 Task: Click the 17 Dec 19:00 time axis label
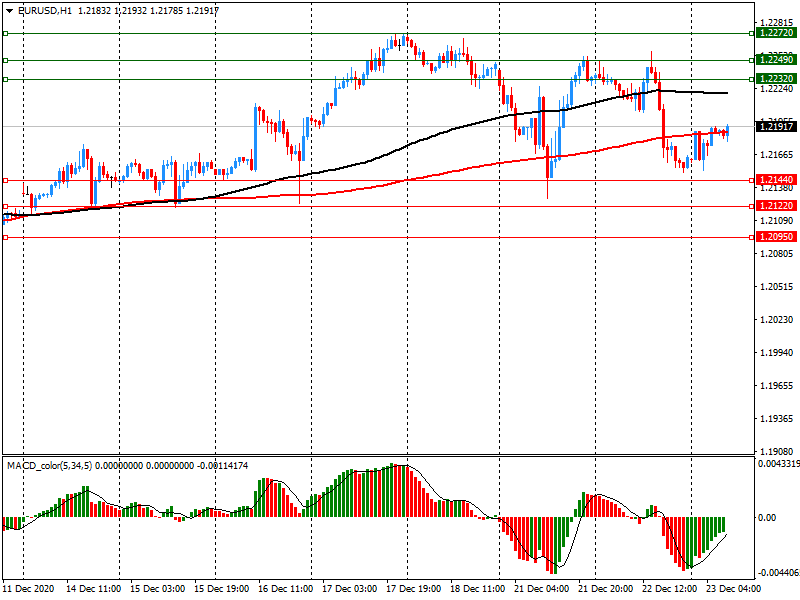pyautogui.click(x=408, y=591)
